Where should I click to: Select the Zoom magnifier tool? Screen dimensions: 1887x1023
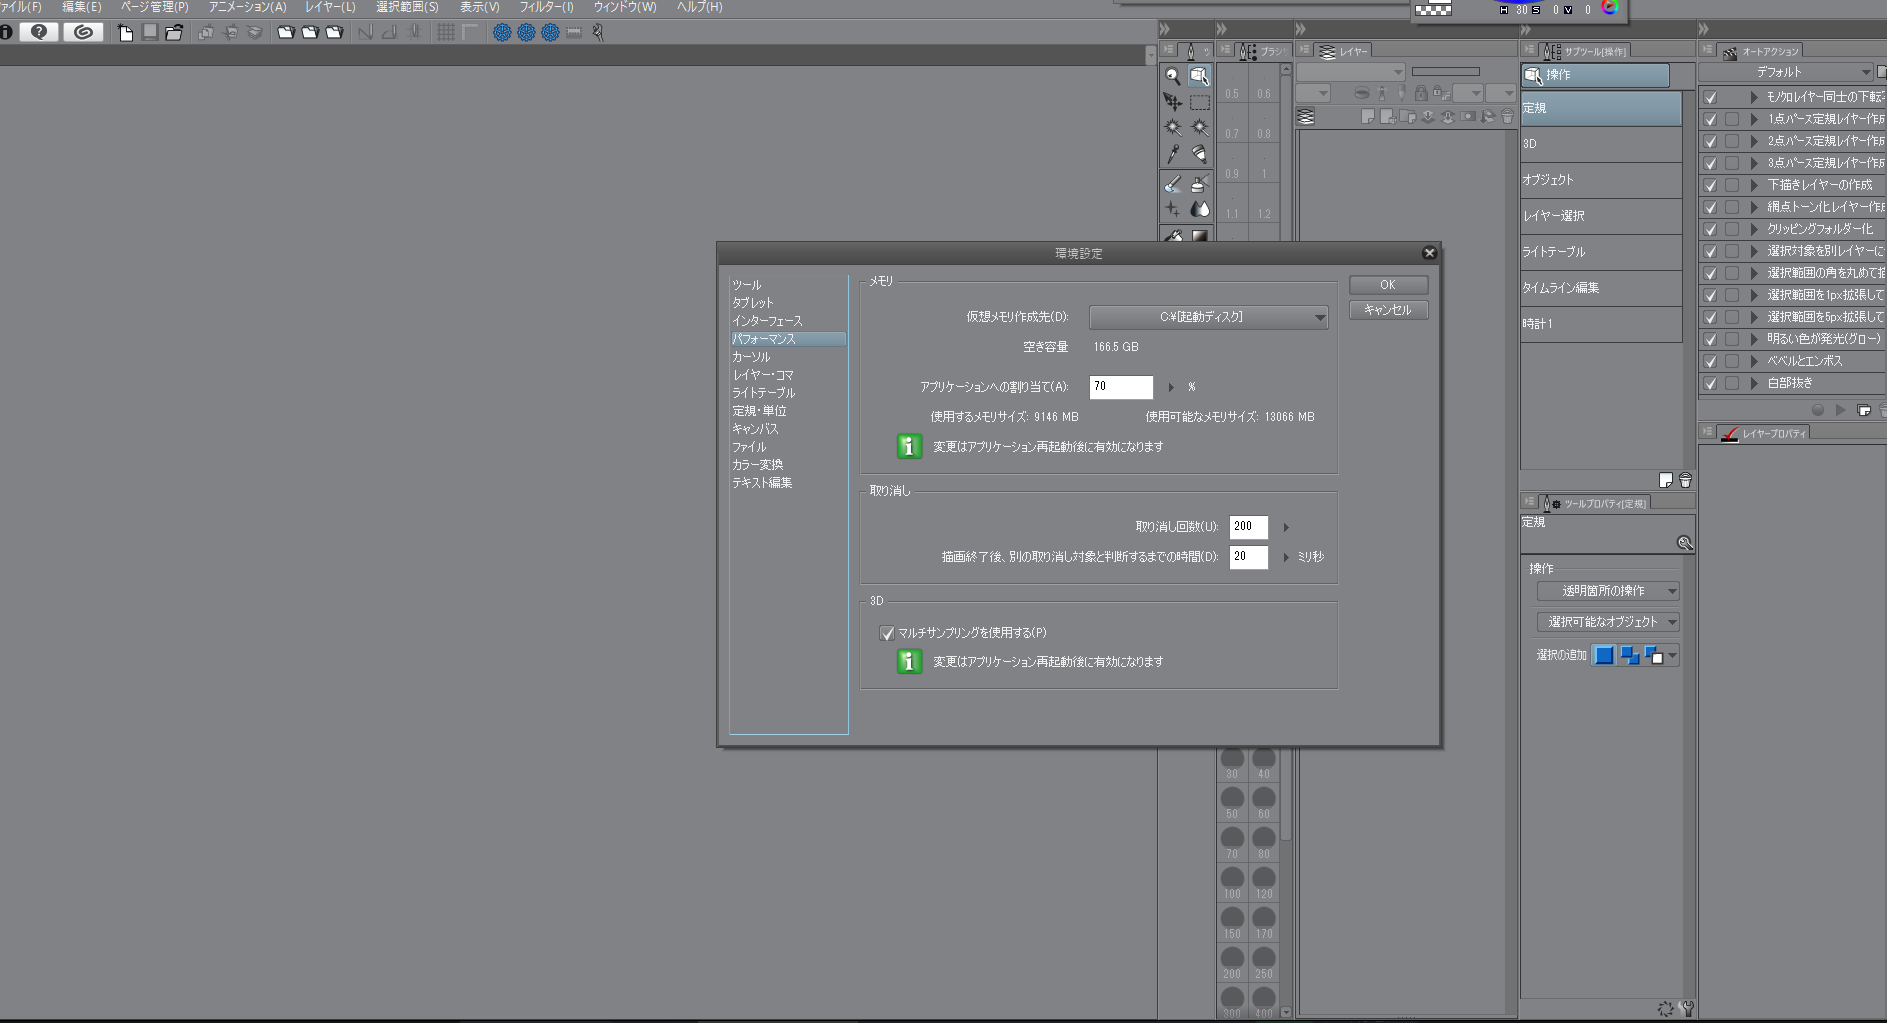(1172, 76)
